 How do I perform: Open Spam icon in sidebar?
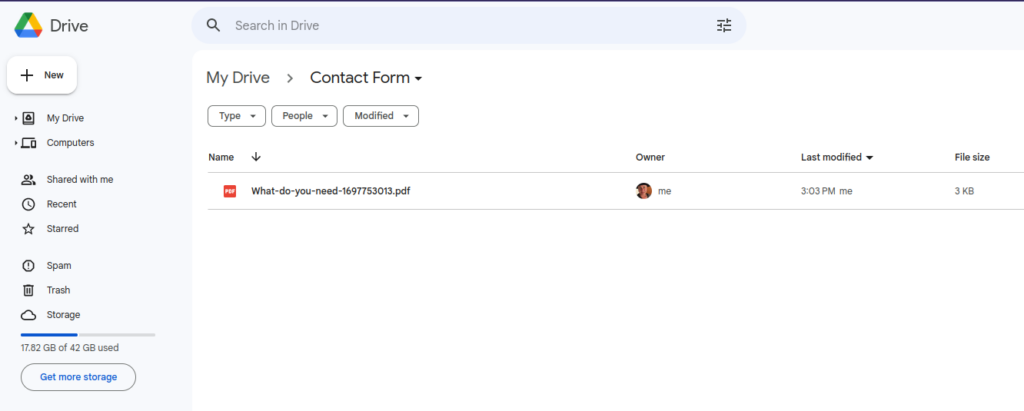coord(28,266)
